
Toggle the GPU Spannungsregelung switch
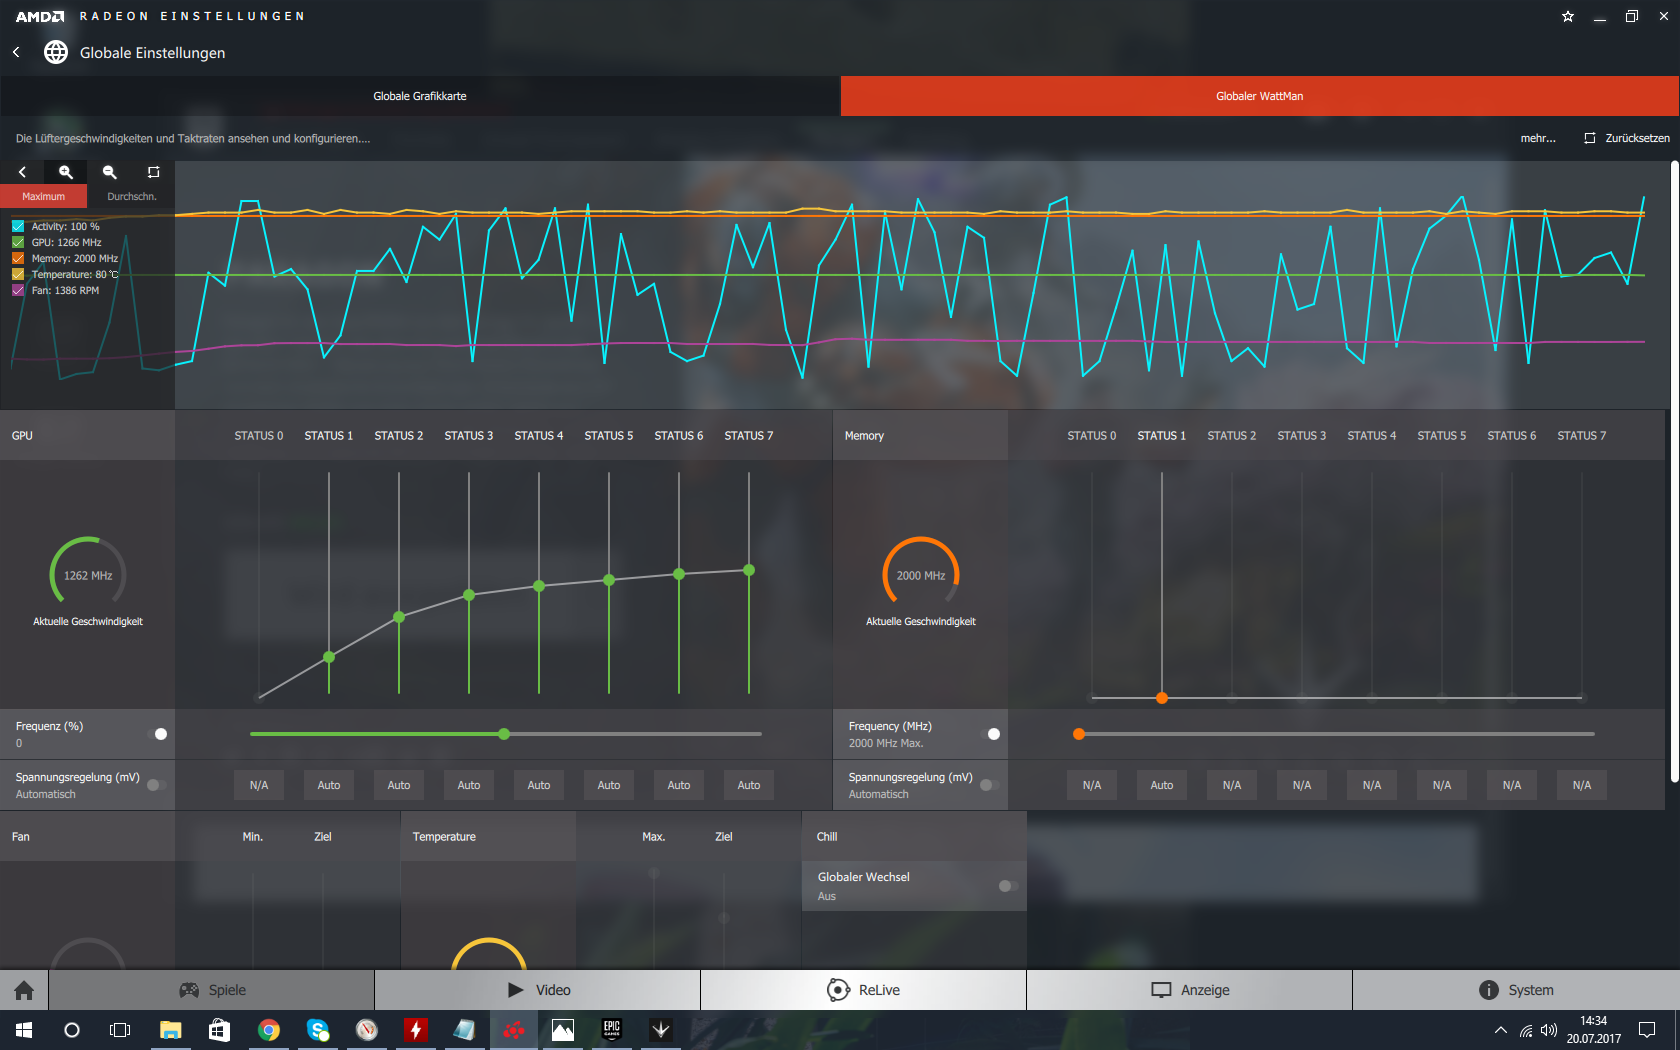[156, 785]
